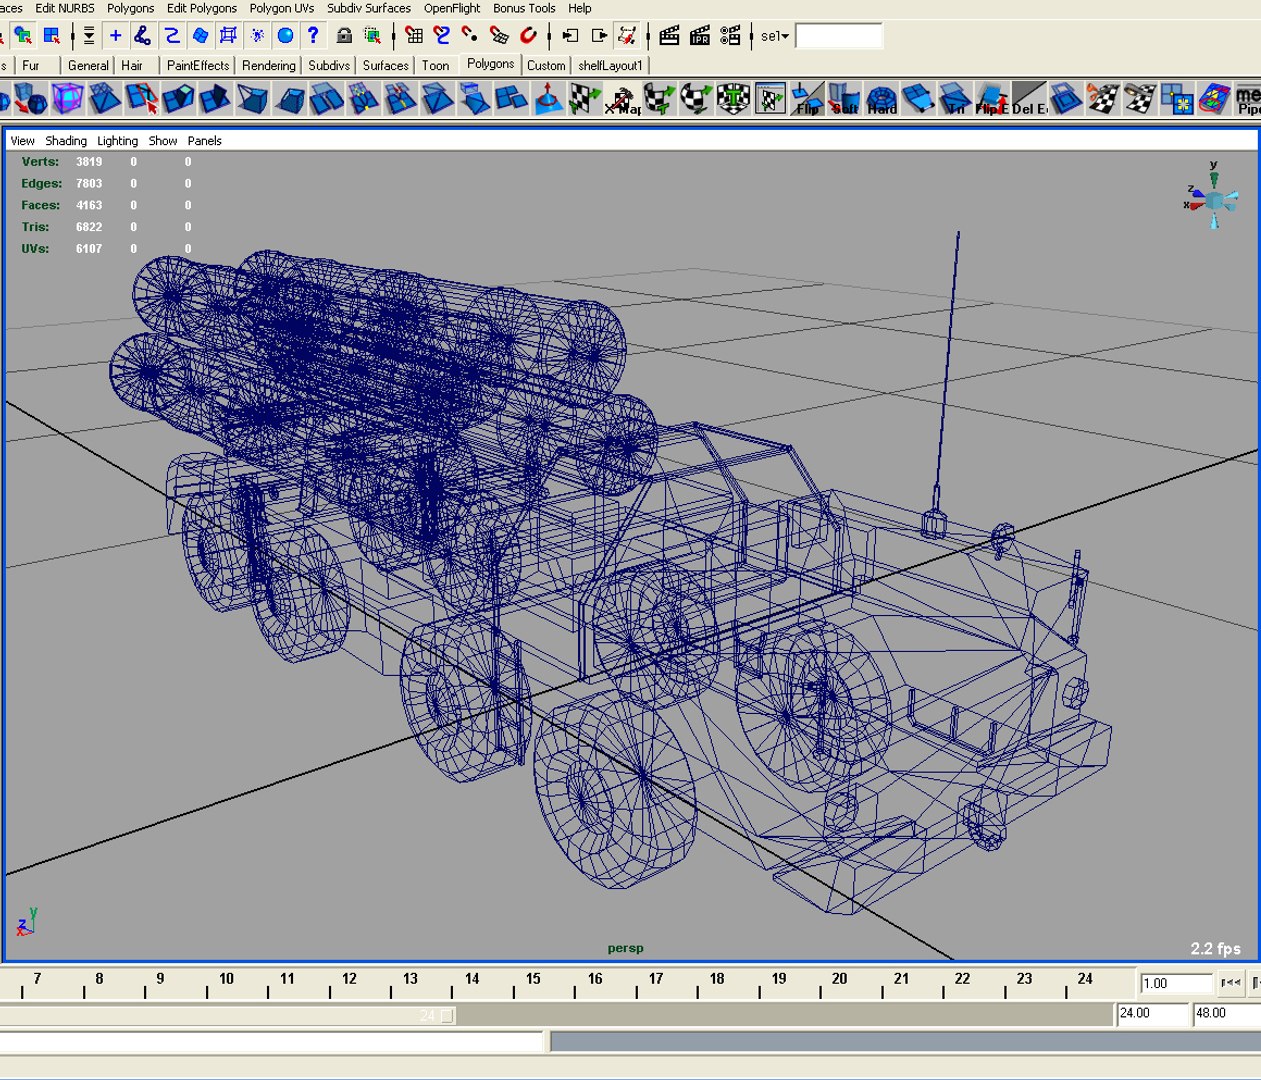The width and height of the screenshot is (1261, 1080).
Task: Click the planar mapping checker icon
Action: (x=585, y=99)
